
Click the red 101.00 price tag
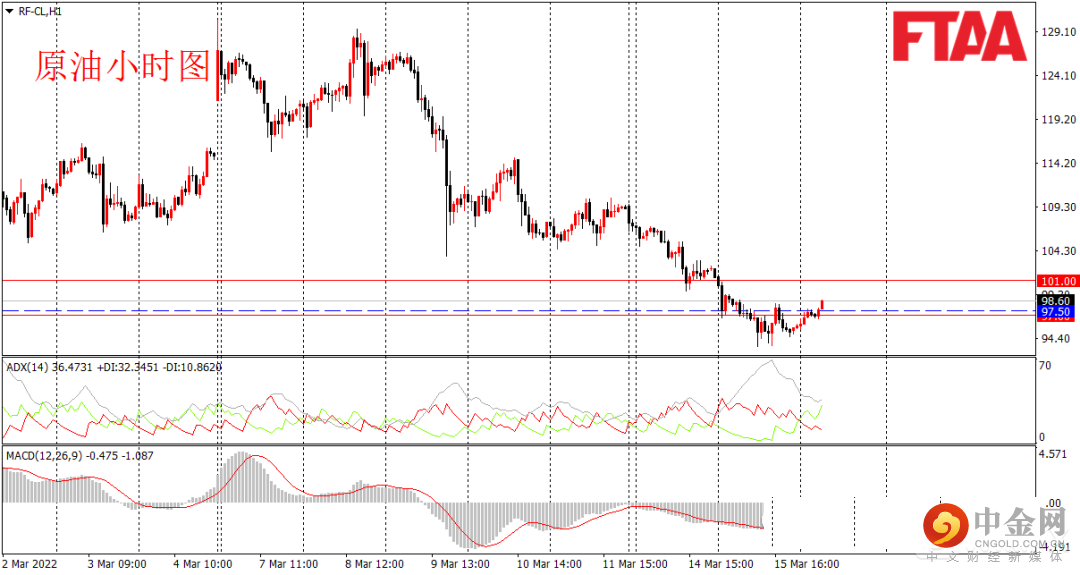pyautogui.click(x=1057, y=281)
